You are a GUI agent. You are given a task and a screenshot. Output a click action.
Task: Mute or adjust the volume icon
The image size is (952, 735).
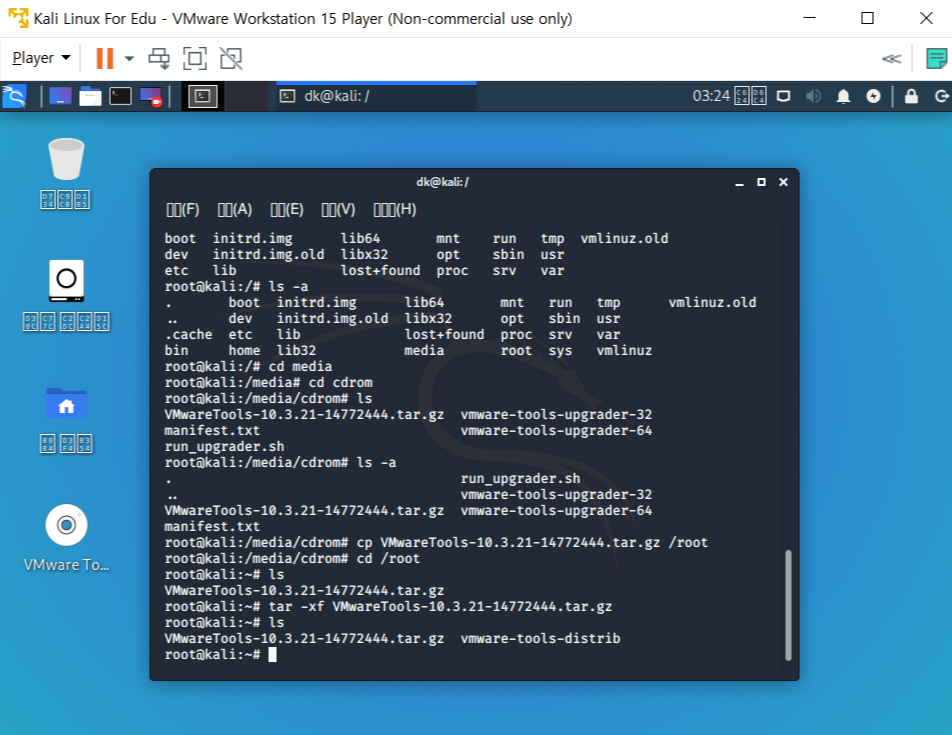click(x=814, y=96)
